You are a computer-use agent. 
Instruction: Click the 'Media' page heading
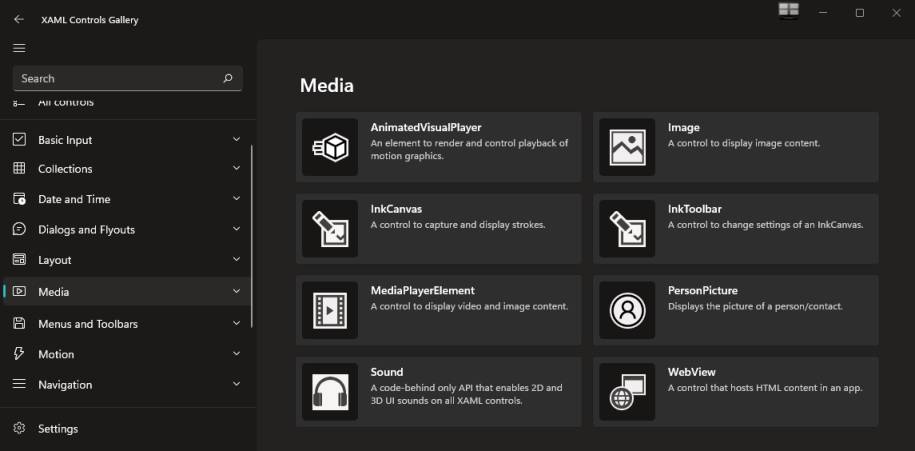click(x=327, y=86)
